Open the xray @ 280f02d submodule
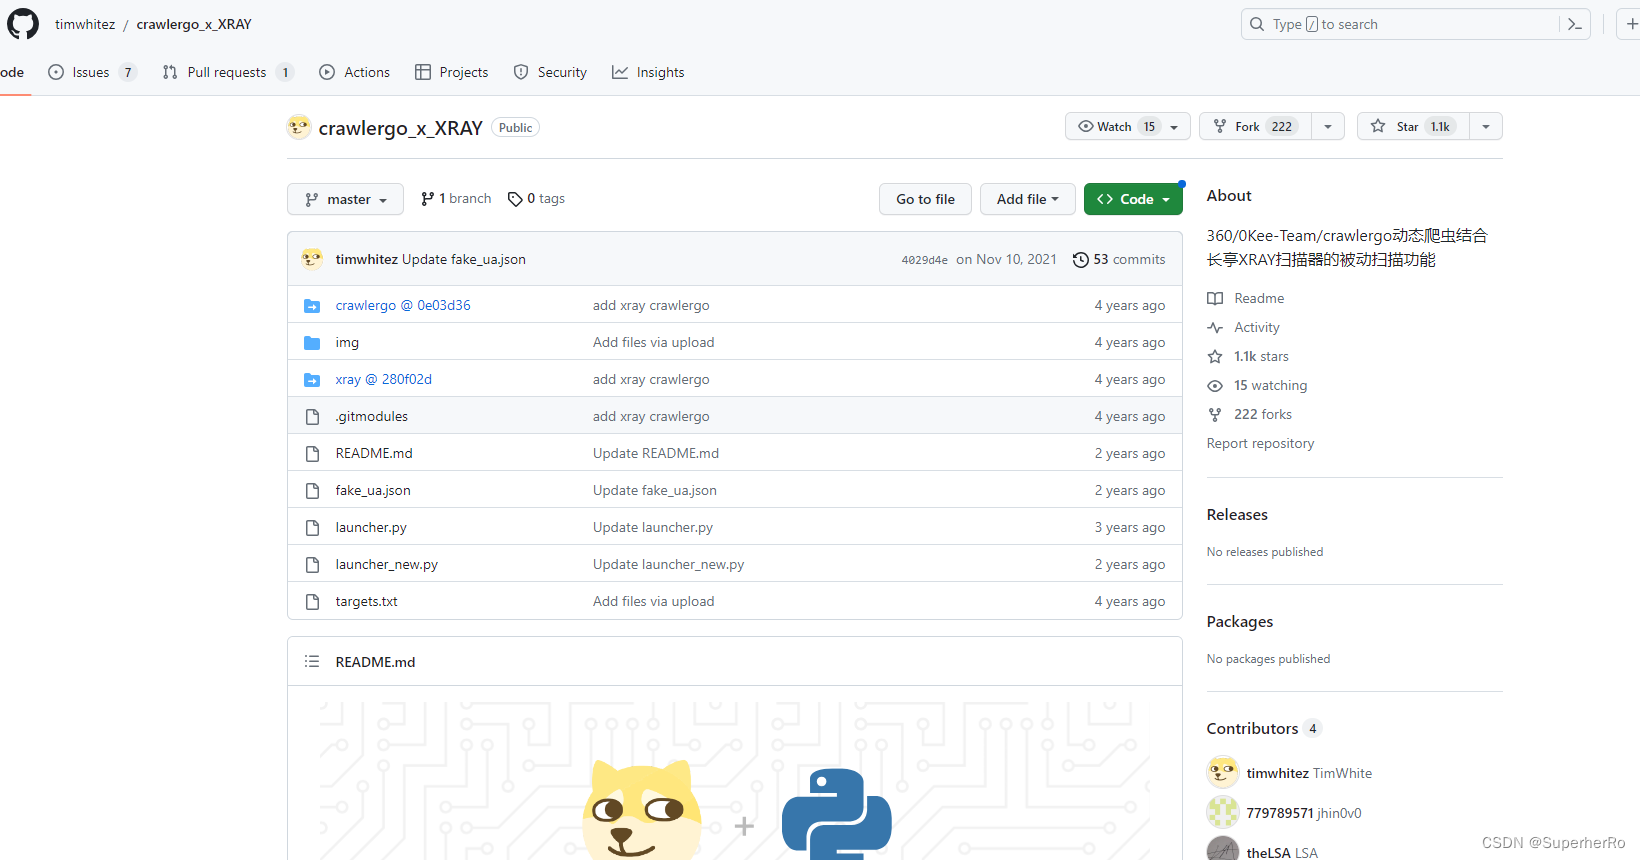 click(384, 379)
